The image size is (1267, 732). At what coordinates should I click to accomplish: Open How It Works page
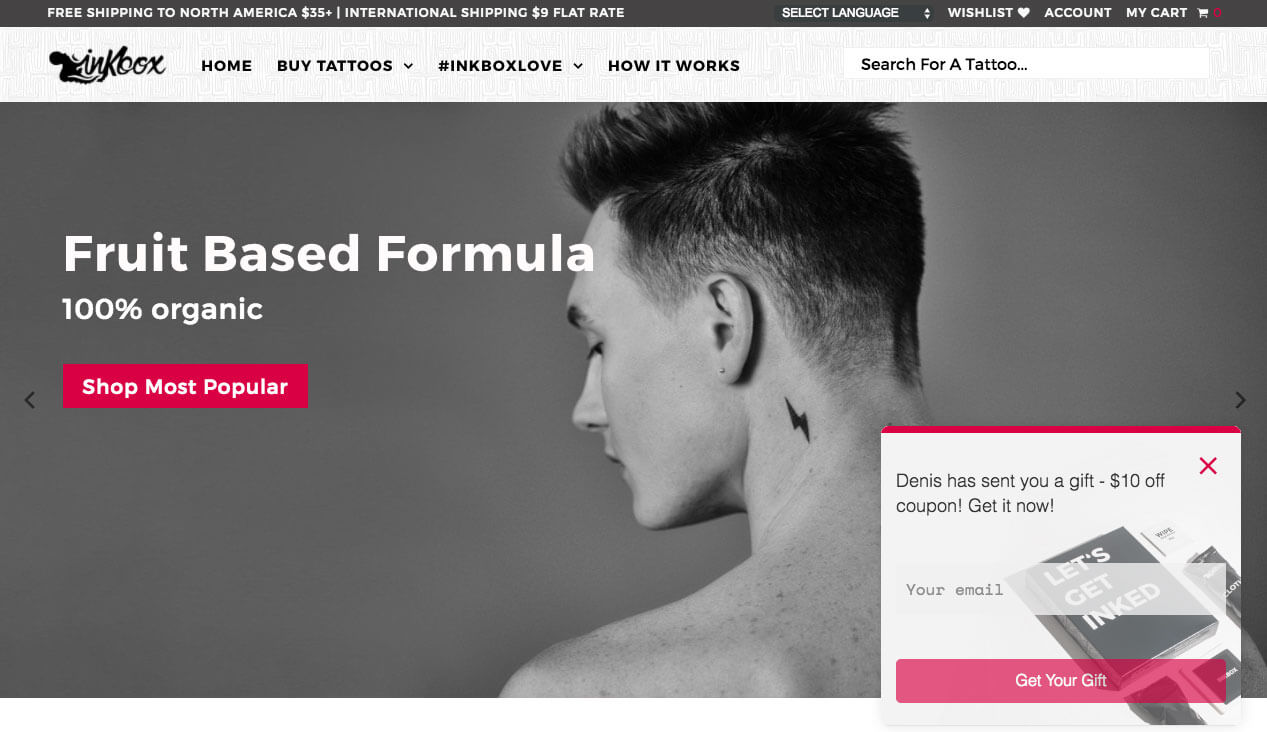pos(674,66)
